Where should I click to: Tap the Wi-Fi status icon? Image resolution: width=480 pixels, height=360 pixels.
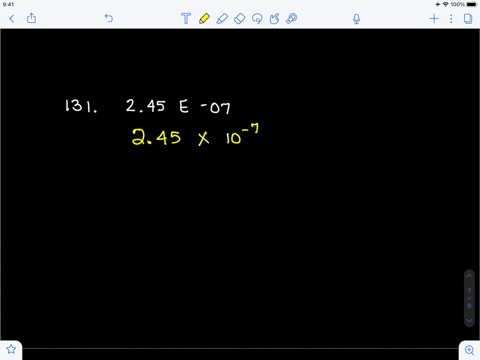point(446,4)
